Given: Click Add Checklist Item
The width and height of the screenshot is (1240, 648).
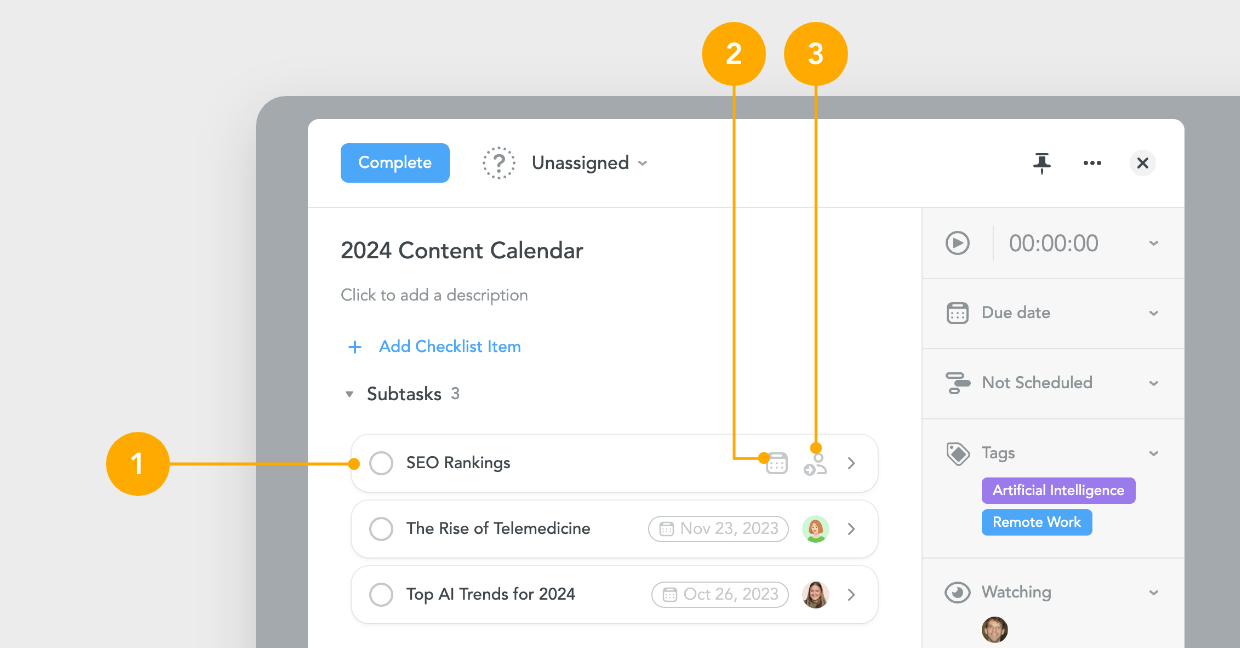Looking at the screenshot, I should [x=449, y=346].
